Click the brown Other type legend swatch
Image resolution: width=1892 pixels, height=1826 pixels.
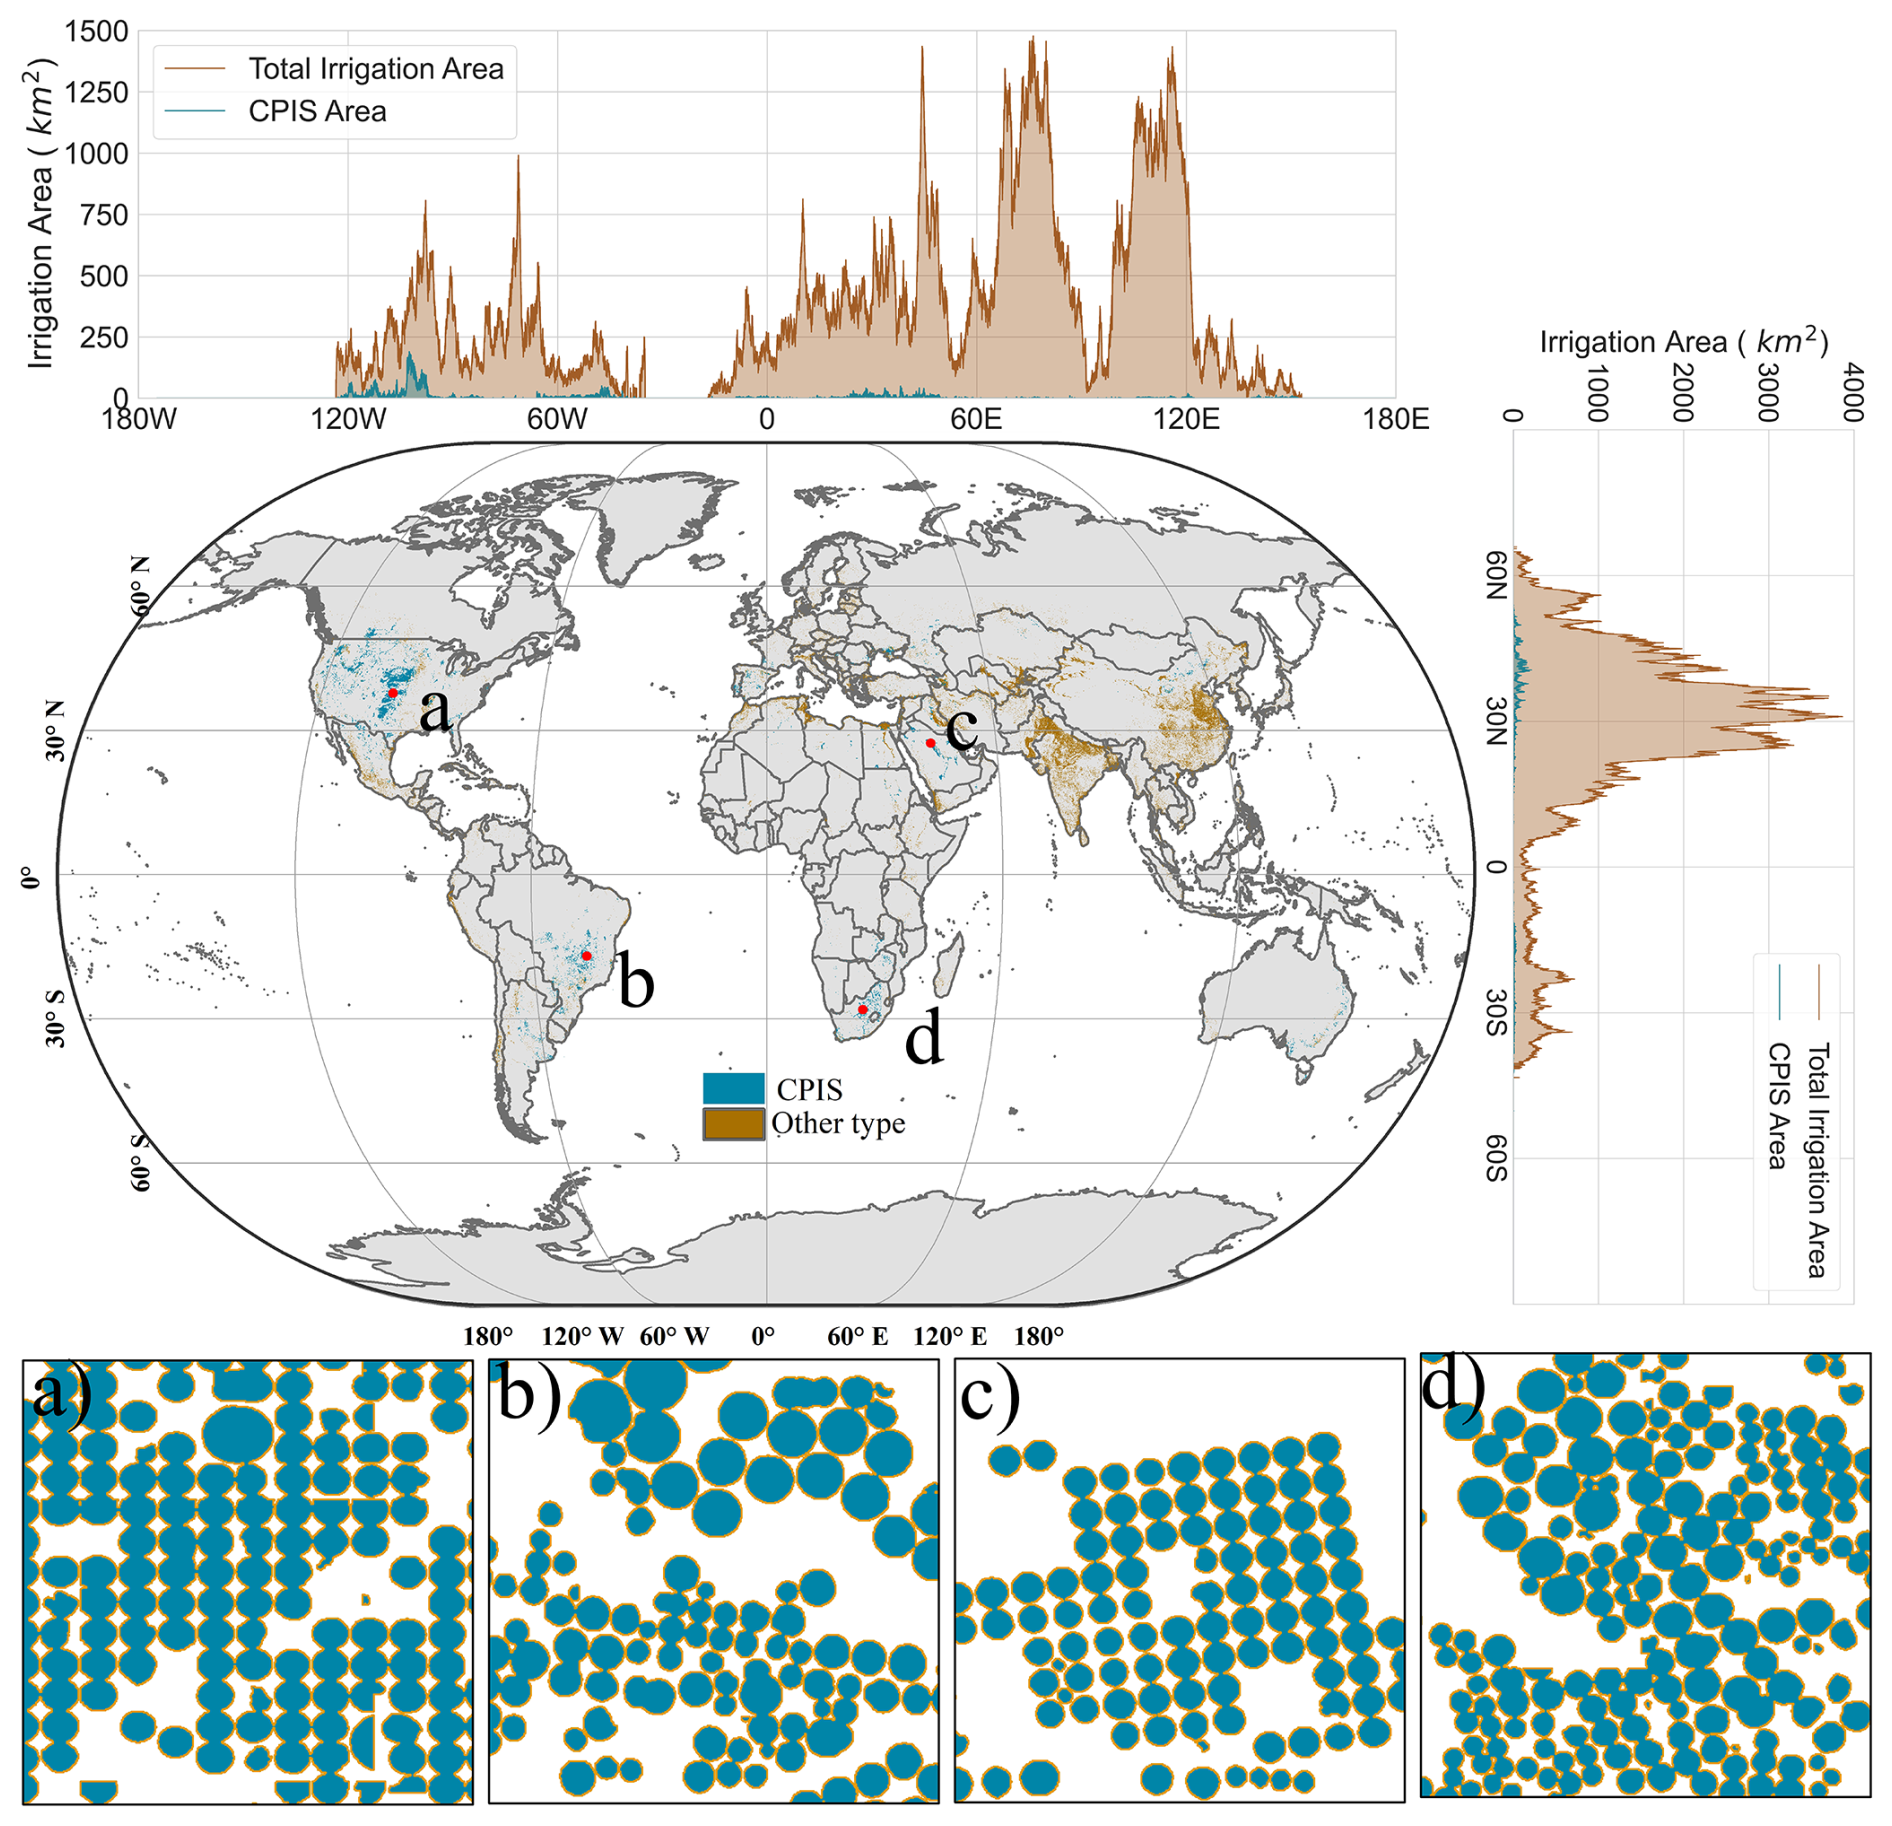click(x=733, y=1123)
